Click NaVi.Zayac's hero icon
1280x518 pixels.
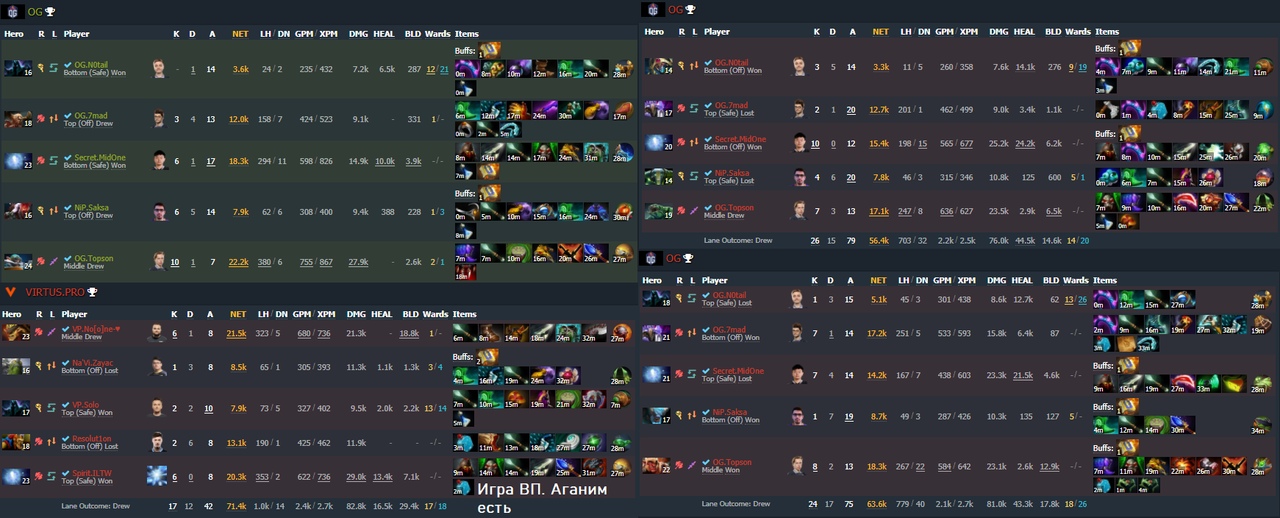click(x=14, y=367)
